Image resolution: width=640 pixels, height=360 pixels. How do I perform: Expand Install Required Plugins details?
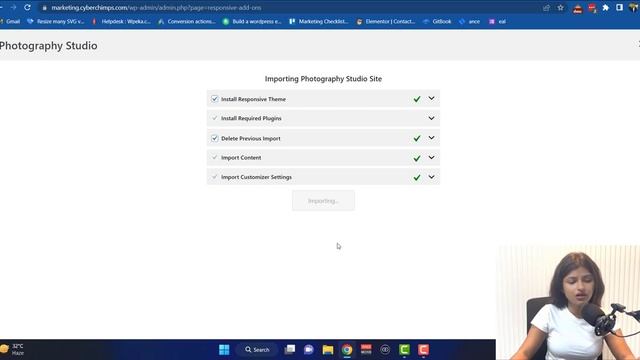431,118
